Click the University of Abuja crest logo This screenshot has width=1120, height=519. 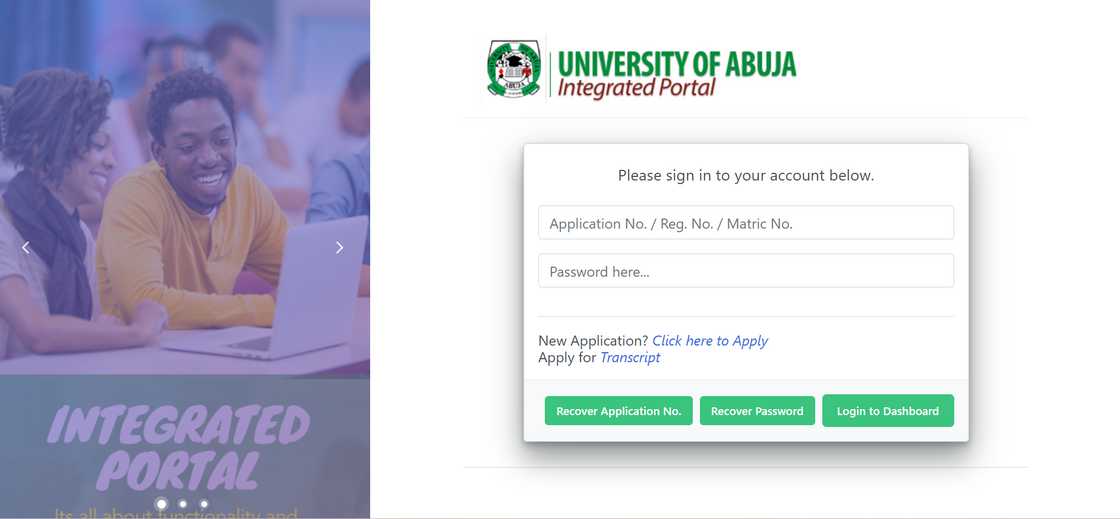pyautogui.click(x=514, y=69)
